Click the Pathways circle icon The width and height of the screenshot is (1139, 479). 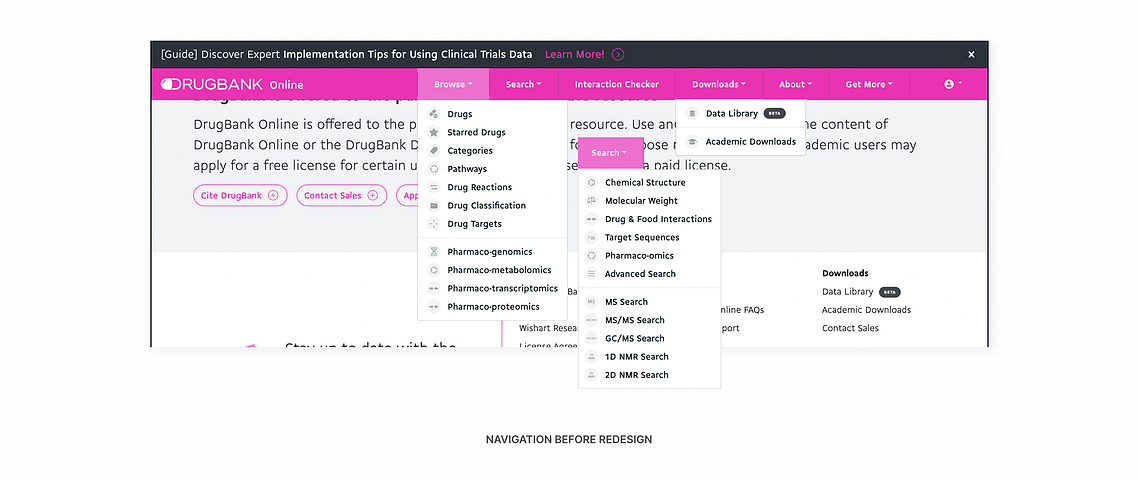pyautogui.click(x=434, y=169)
